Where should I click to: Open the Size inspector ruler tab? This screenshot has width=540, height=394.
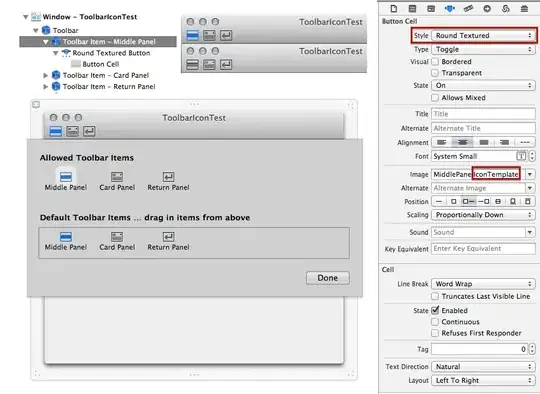[x=468, y=9]
